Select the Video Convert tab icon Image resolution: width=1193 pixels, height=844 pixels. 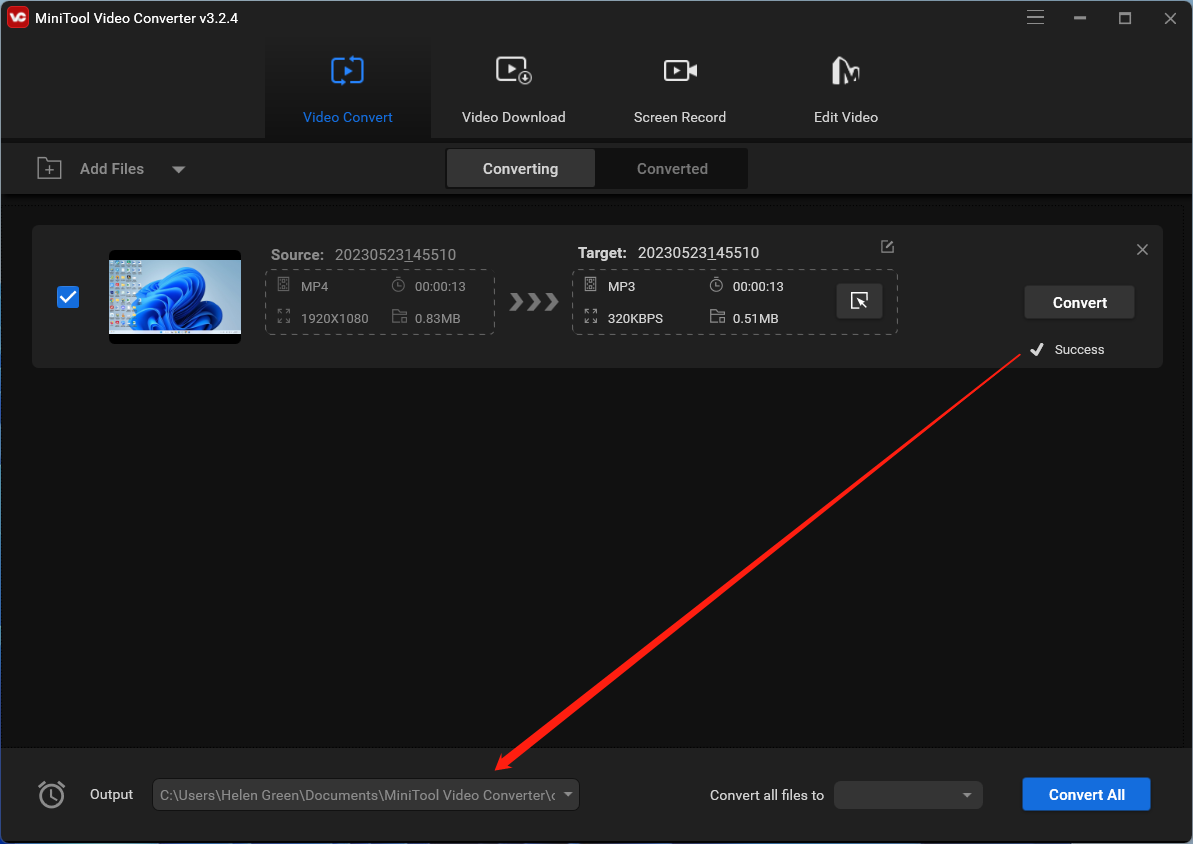pyautogui.click(x=347, y=70)
